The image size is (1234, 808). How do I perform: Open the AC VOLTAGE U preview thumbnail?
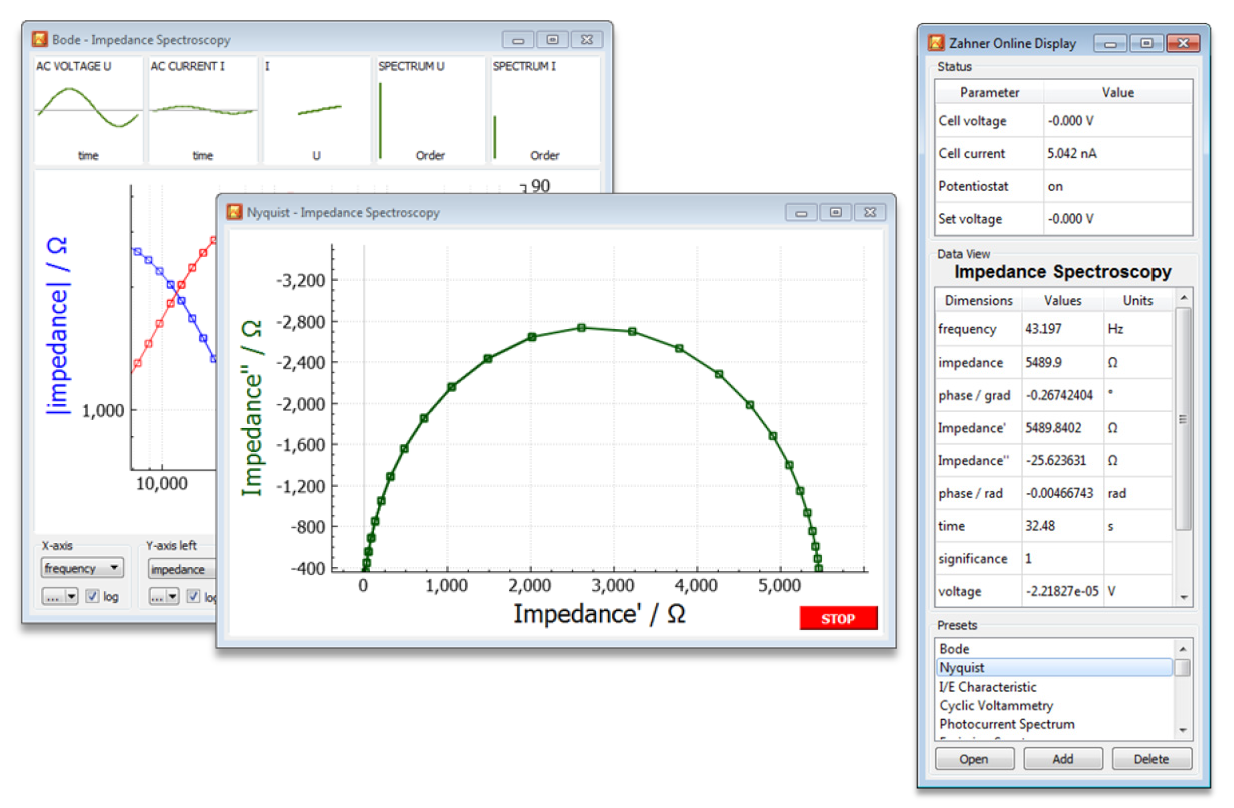click(x=89, y=110)
